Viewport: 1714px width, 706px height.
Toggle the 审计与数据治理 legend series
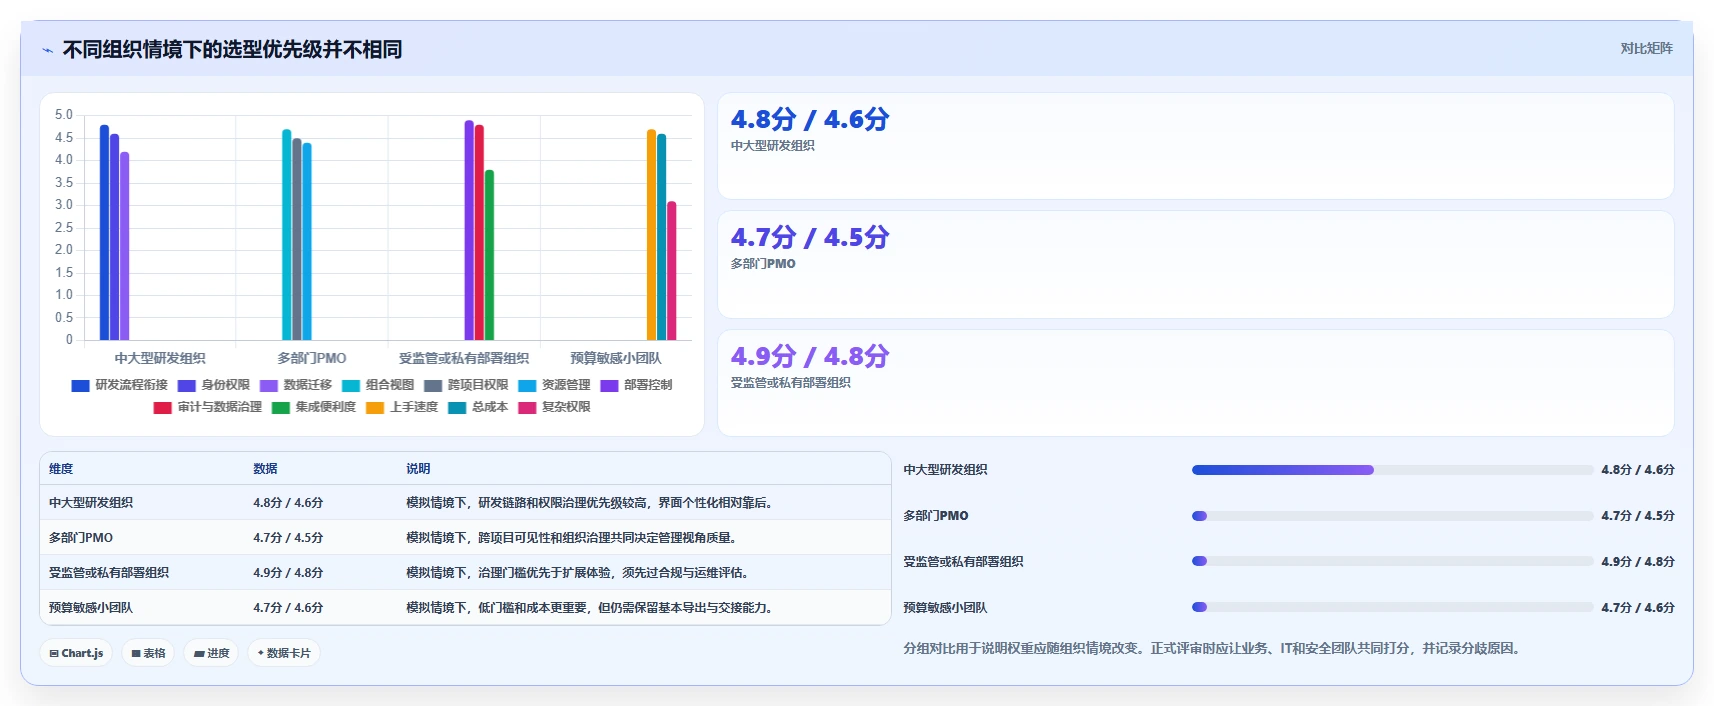point(208,407)
